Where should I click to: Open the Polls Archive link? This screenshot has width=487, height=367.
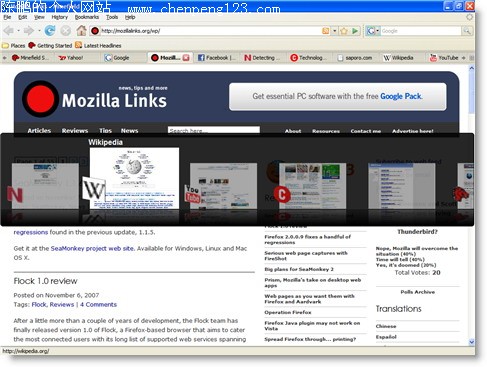coord(417,292)
